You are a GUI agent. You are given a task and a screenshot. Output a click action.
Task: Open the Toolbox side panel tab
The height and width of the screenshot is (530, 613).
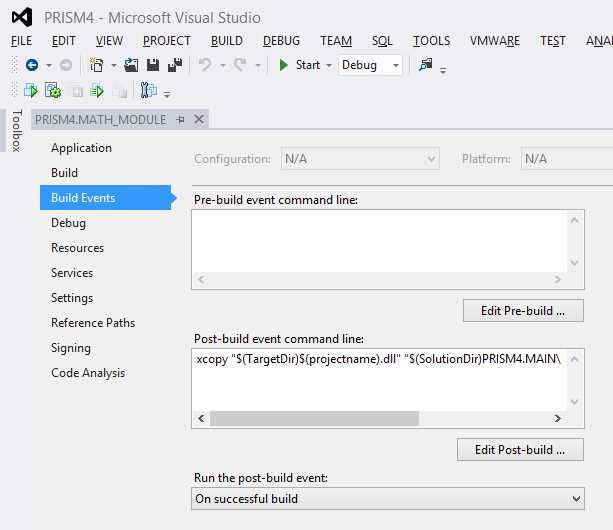click(x=16, y=131)
